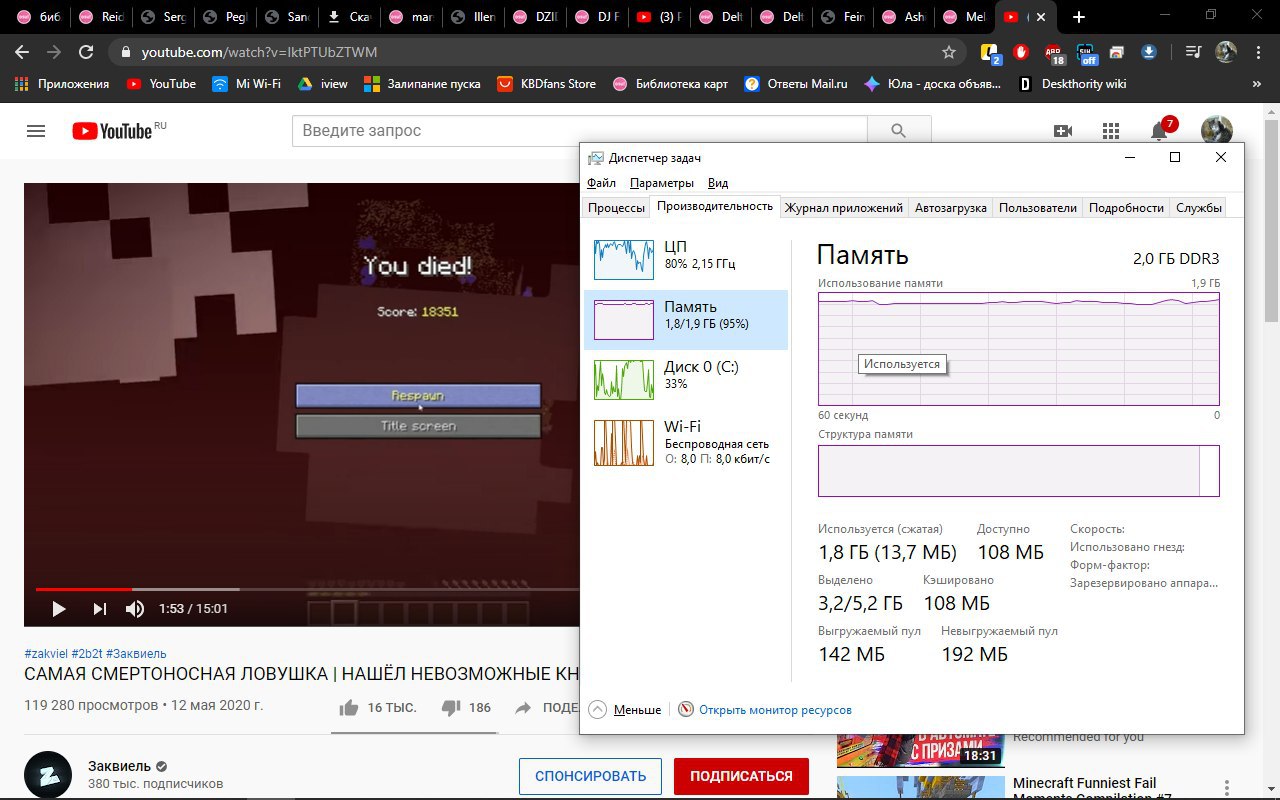Switch to Пользователи tab
Screen dimensions: 1280x800
coord(1038,208)
